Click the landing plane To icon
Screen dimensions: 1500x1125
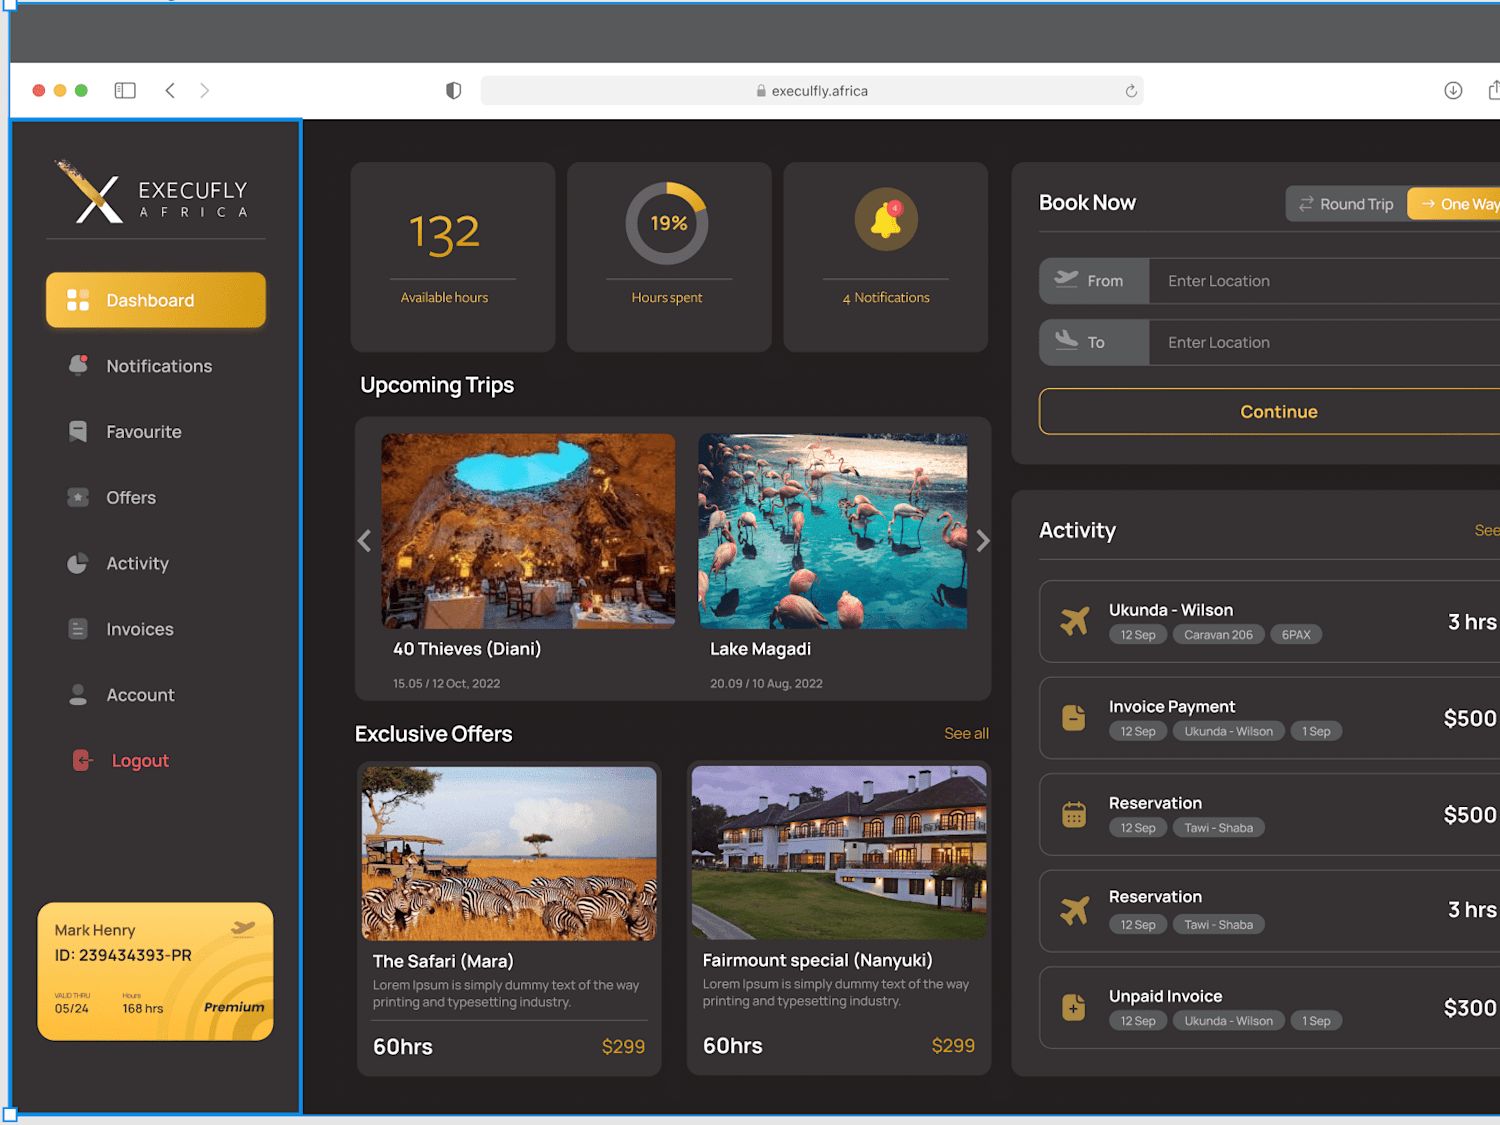click(x=1067, y=339)
